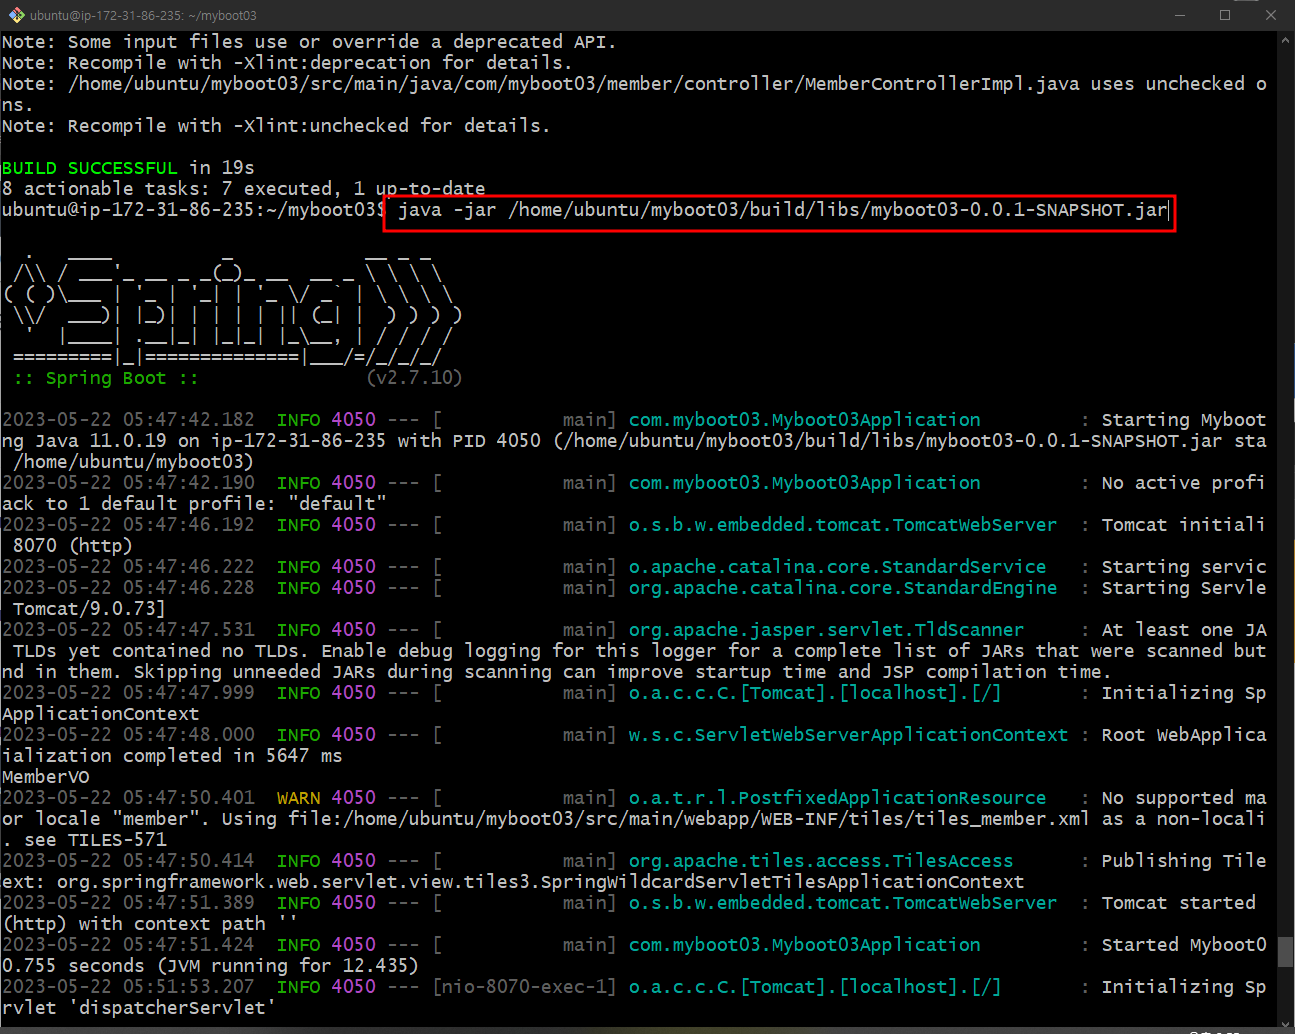
Task: Click the PuTTY terminal icon in title bar
Action: pyautogui.click(x=16, y=15)
